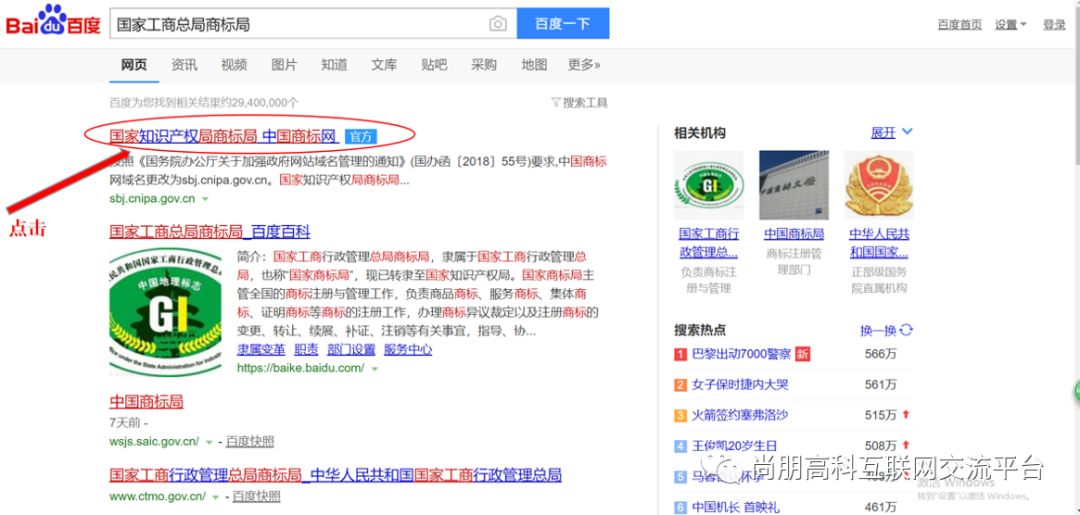Image resolution: width=1080 pixels, height=515 pixels.
Task: Open 中华人民共和国国家... emblem thumbnail
Action: tap(879, 185)
